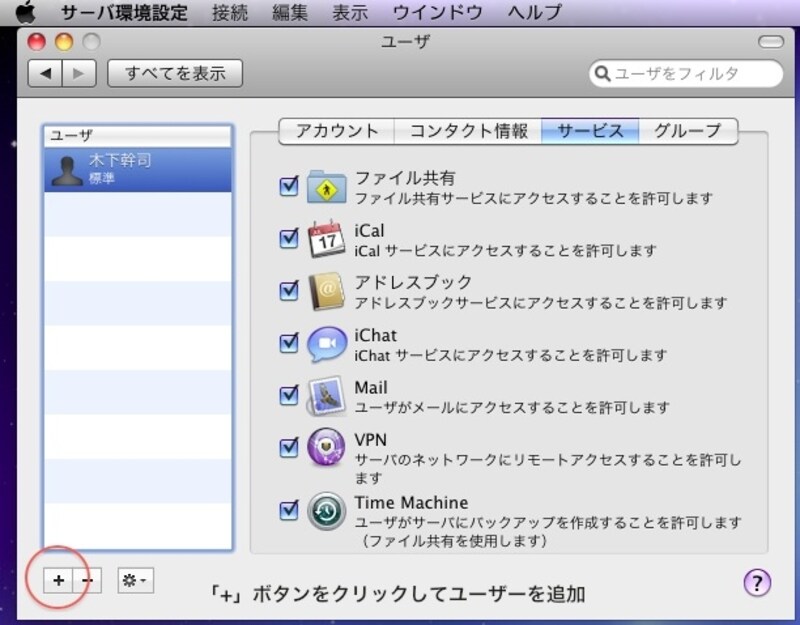
Task: Click the すべてを表示 button
Action: pyautogui.click(x=175, y=73)
